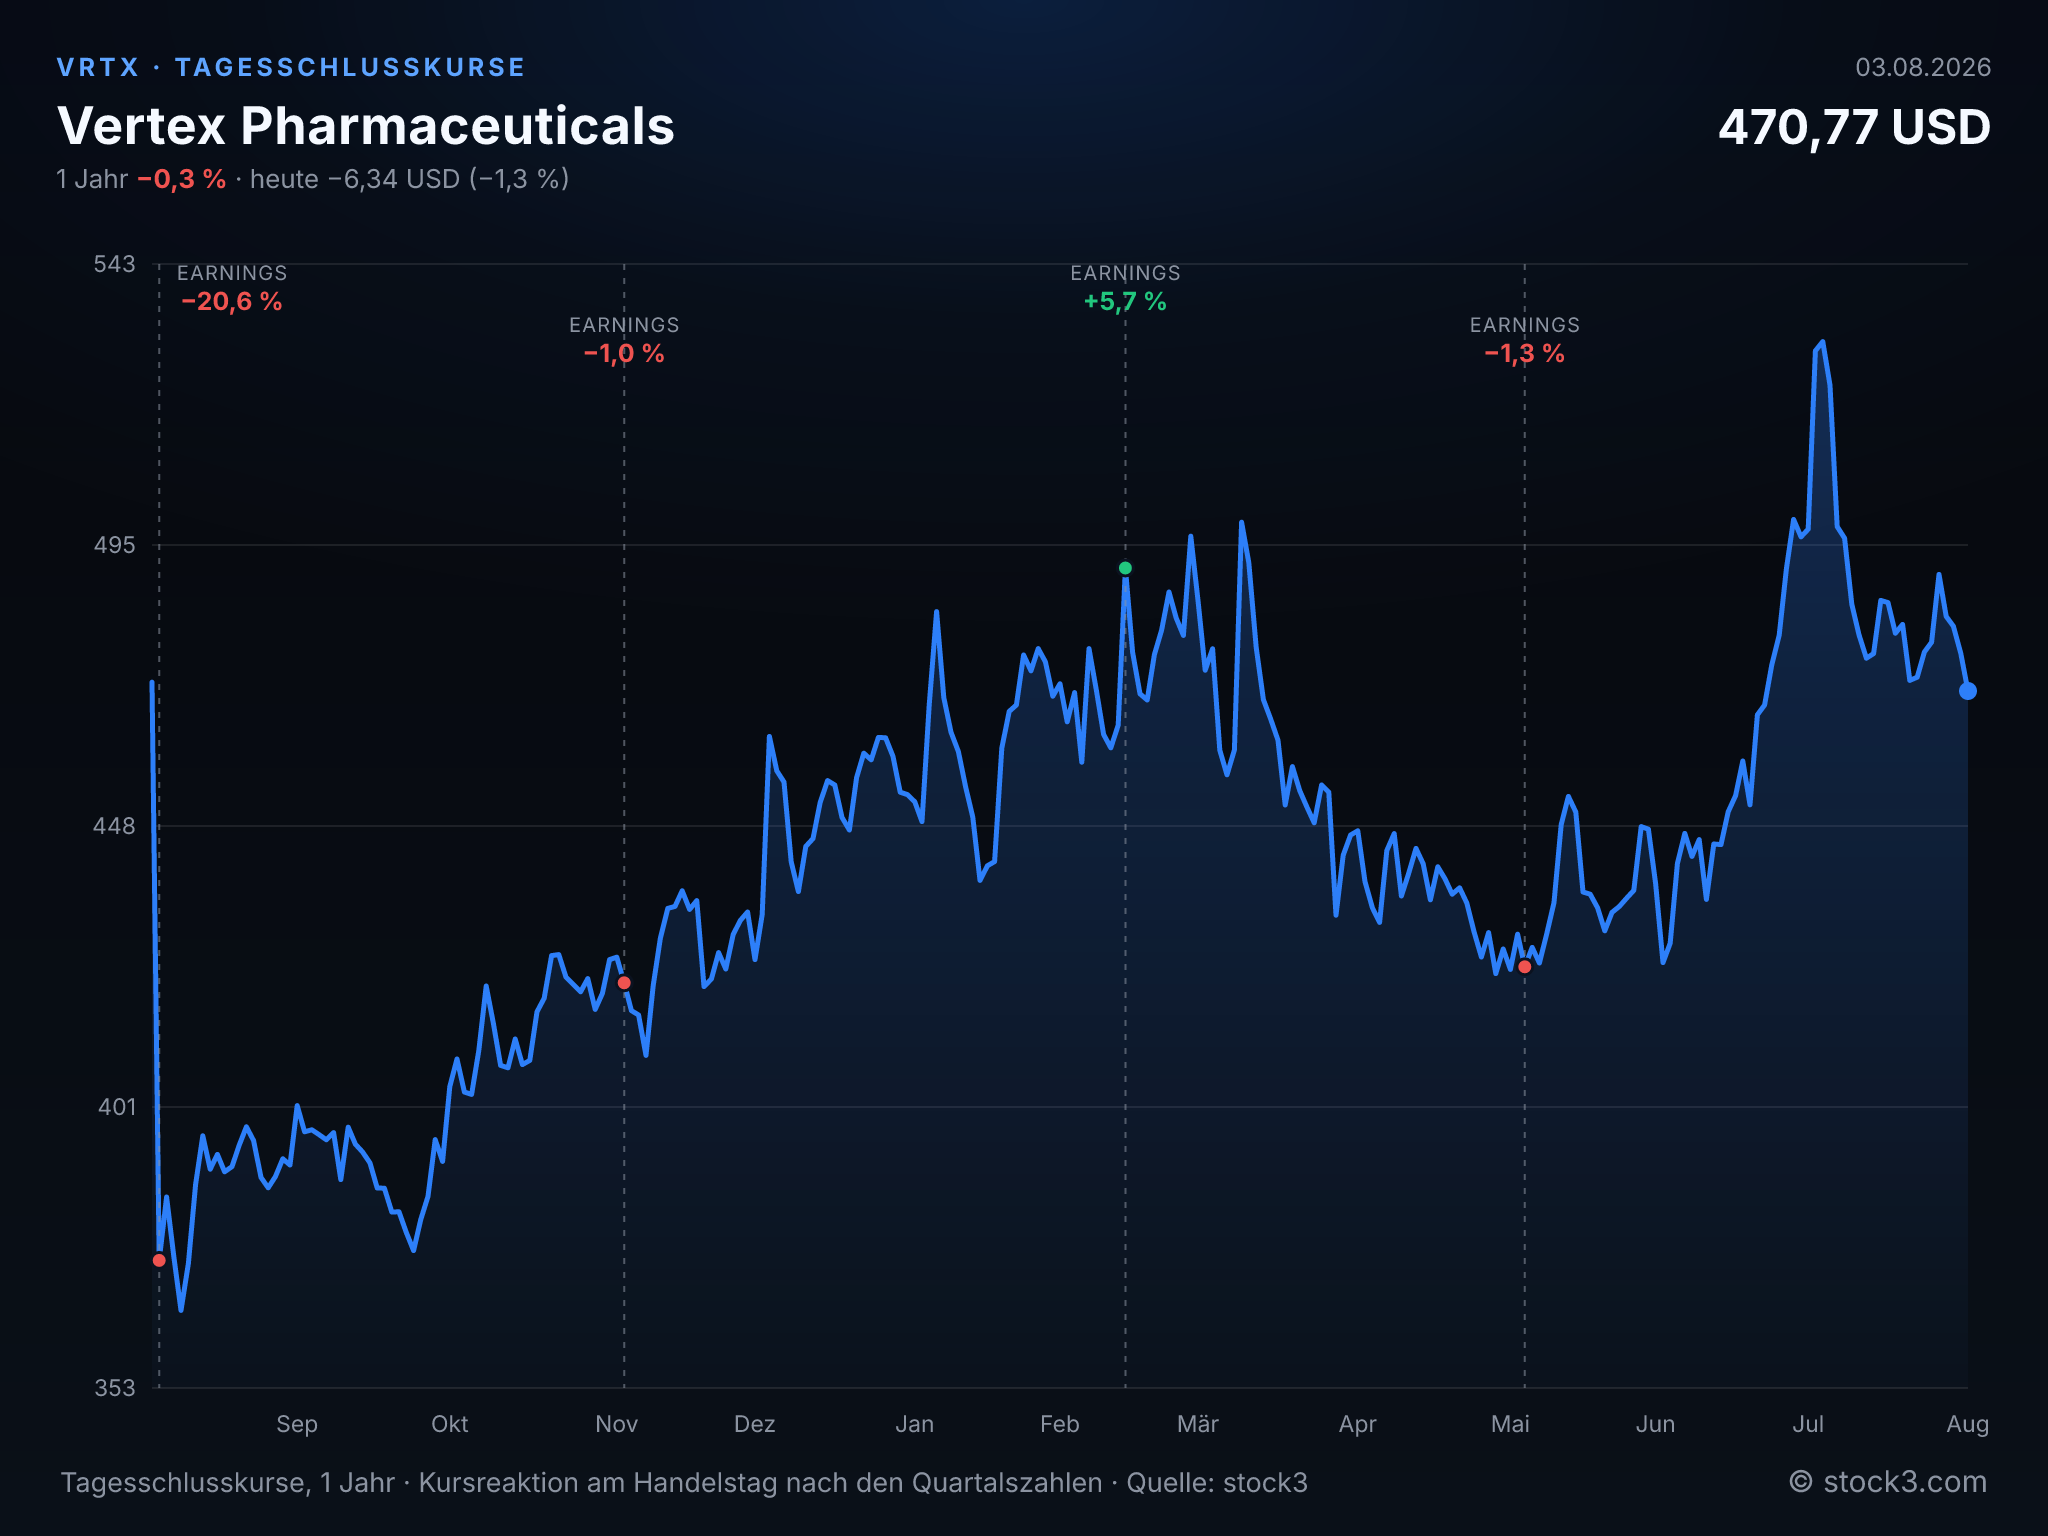The height and width of the screenshot is (1536, 2048).
Task: Click the 'VRTX · TAGESSCHLUSSKURSE' header text
Action: tap(291, 67)
